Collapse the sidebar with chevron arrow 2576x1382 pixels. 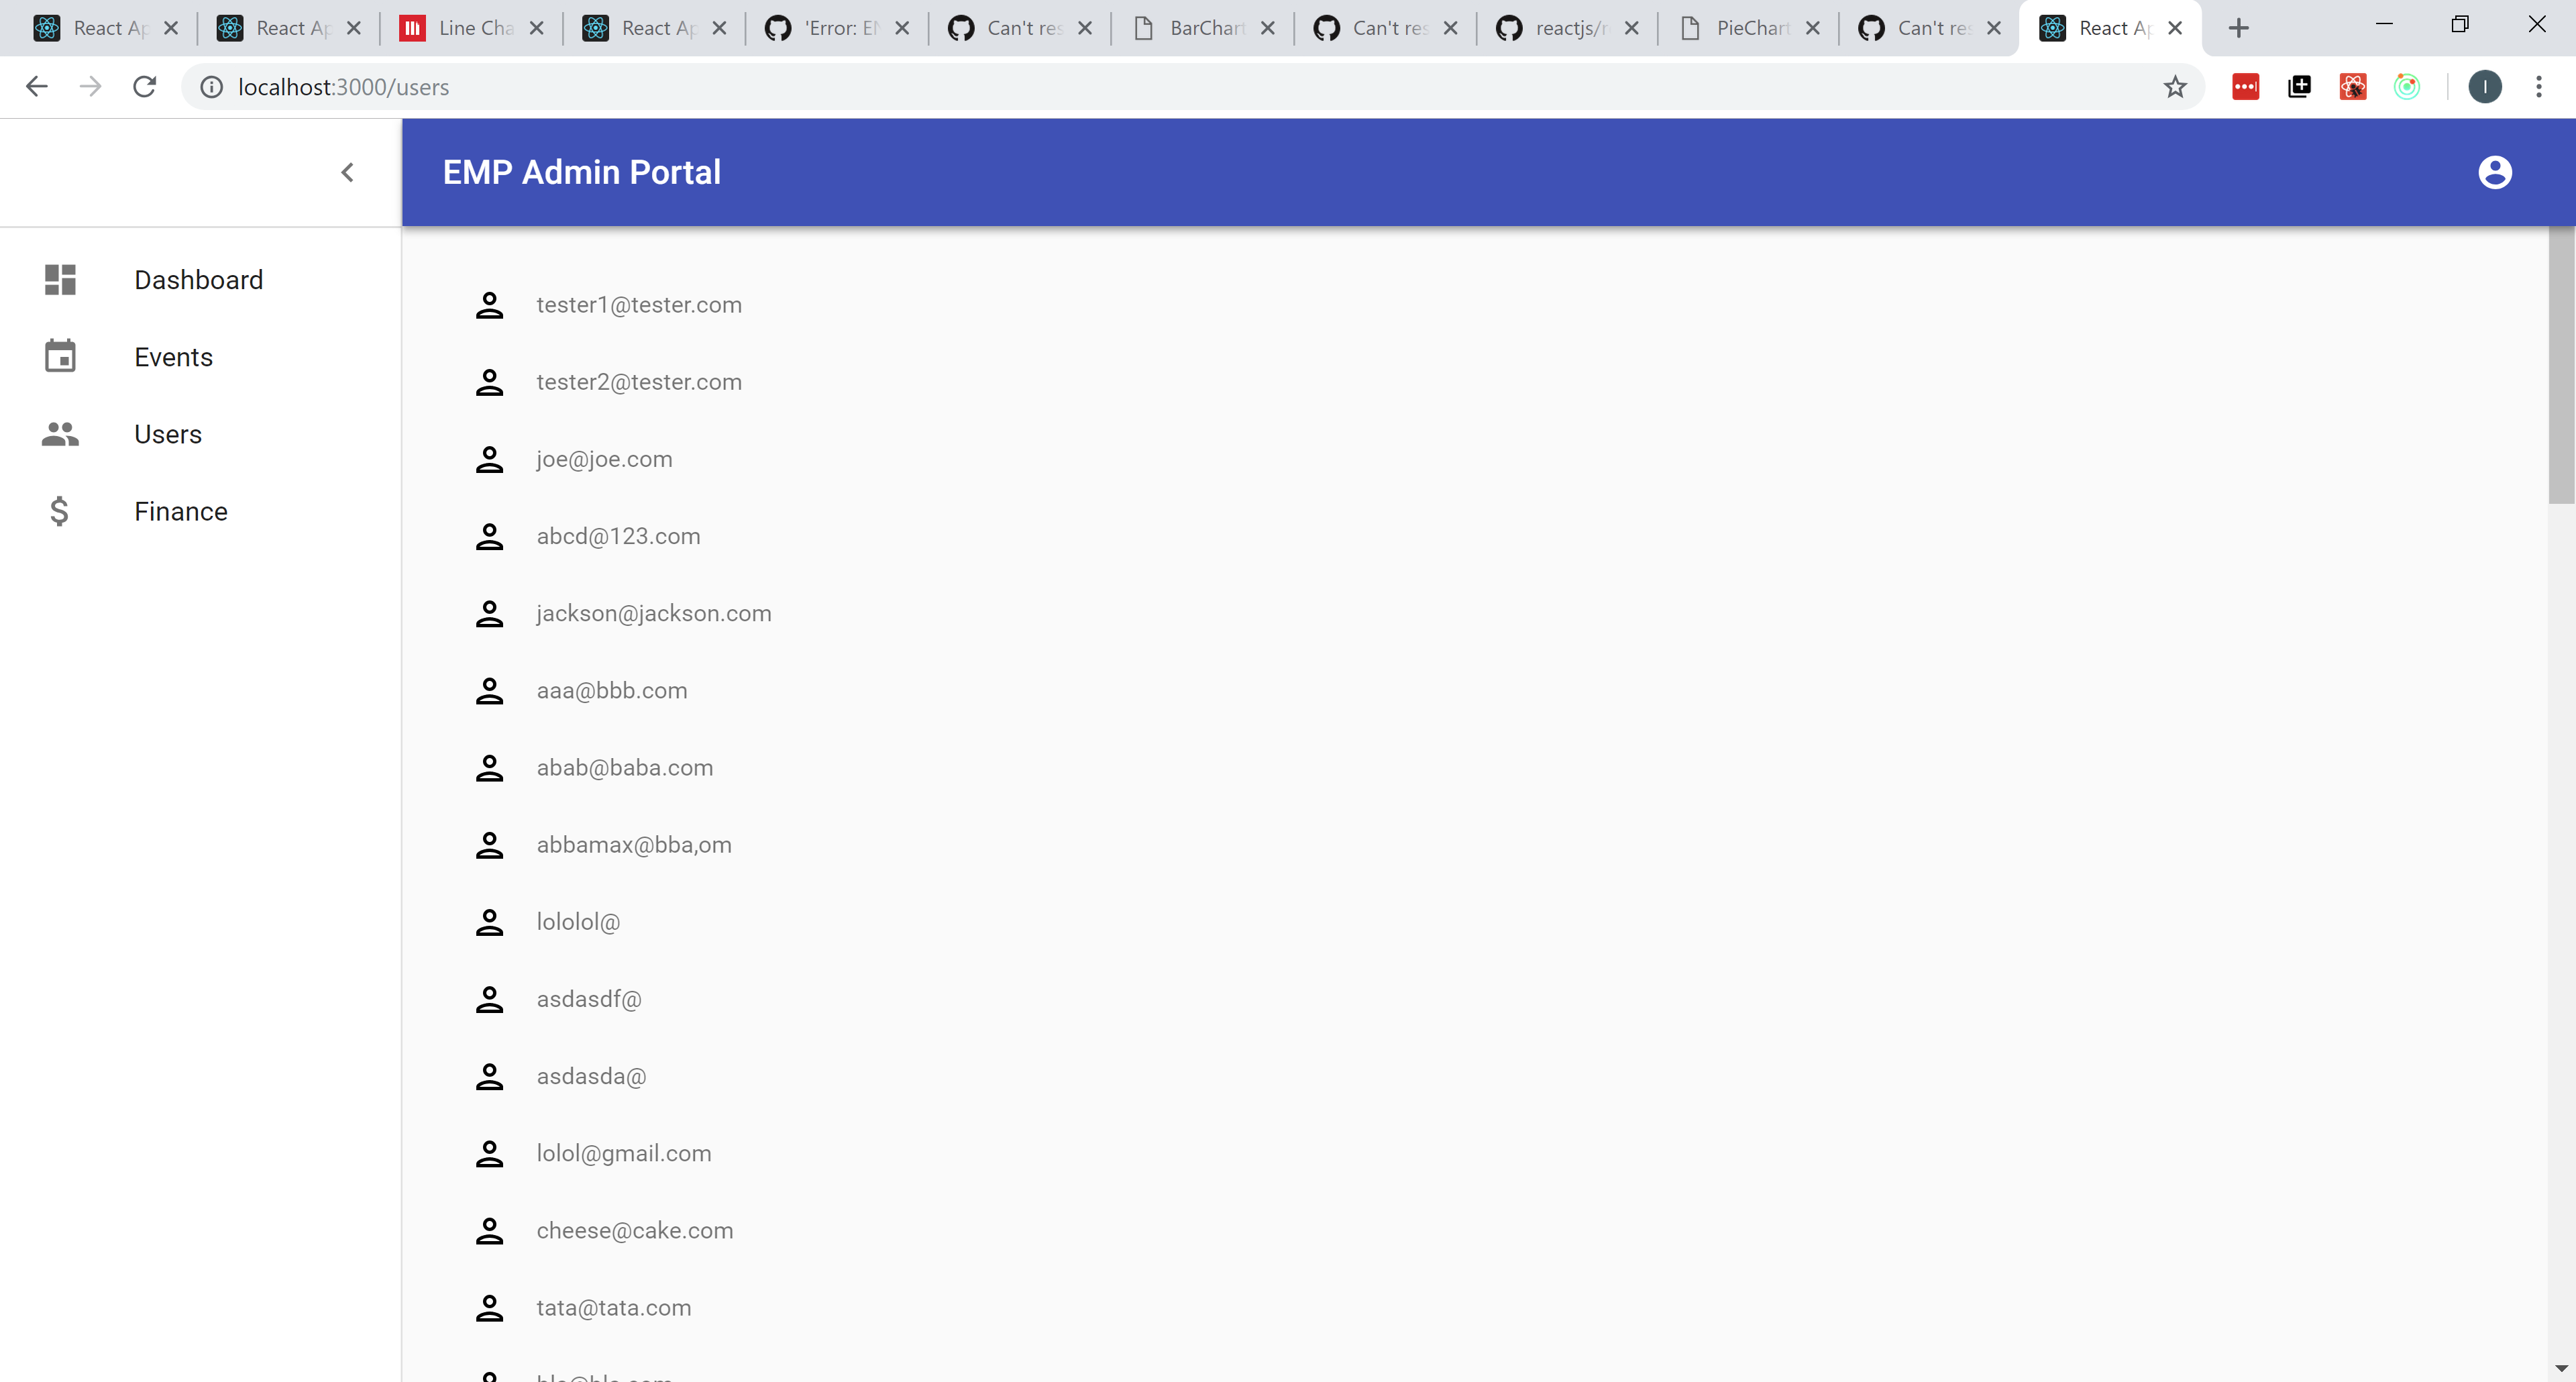click(347, 172)
